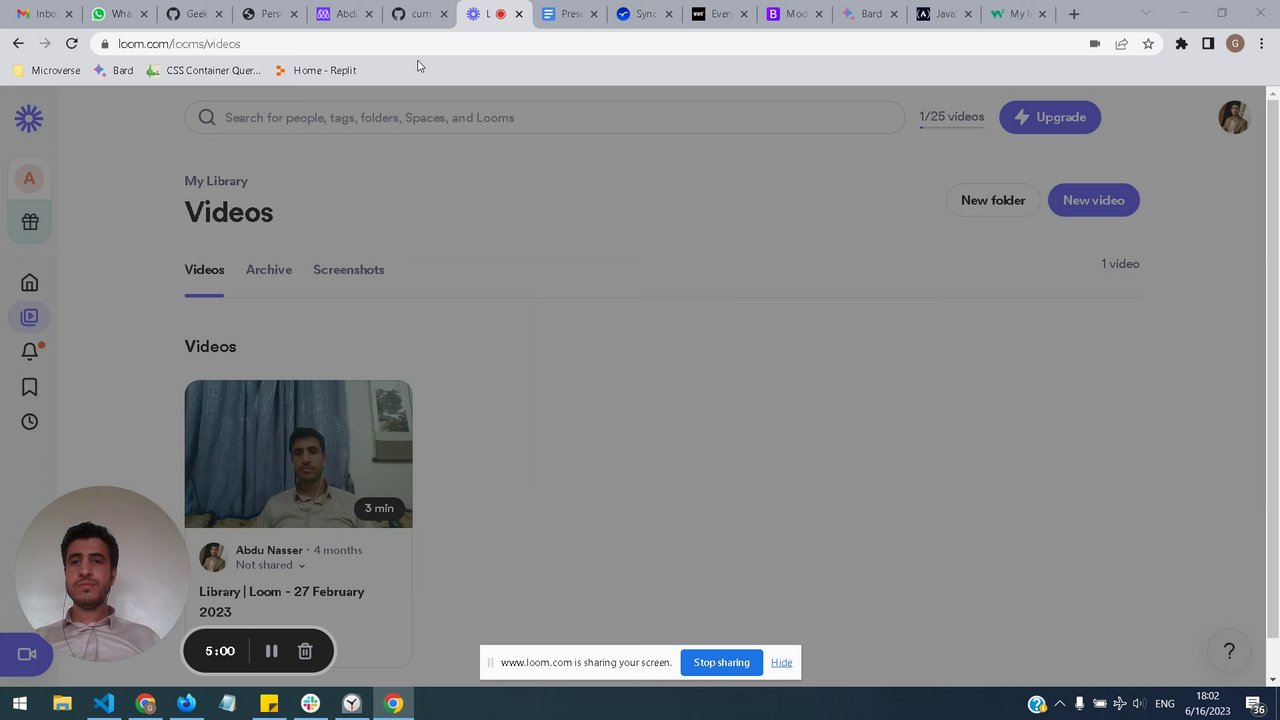The image size is (1280, 720).
Task: Open the Windows notification center
Action: click(x=1254, y=704)
